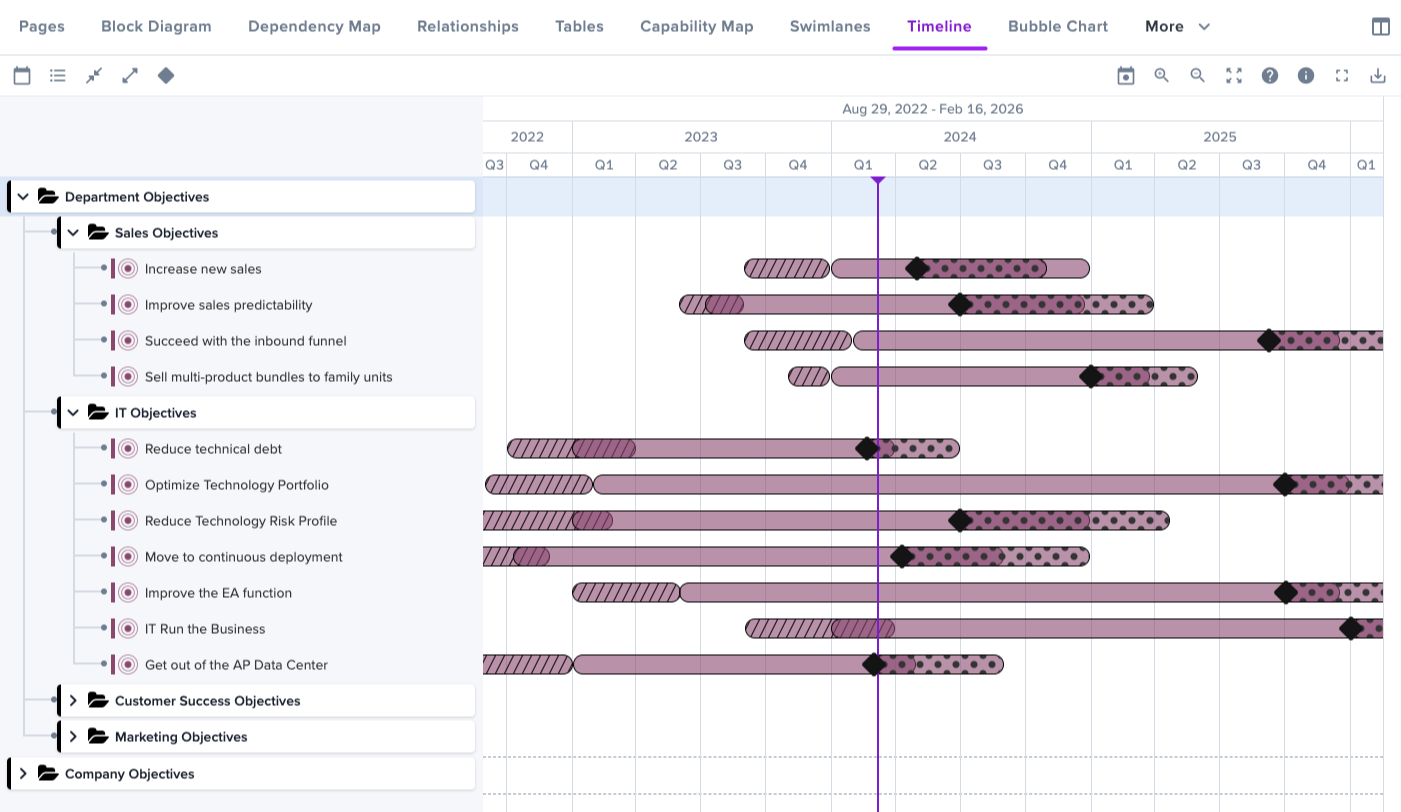This screenshot has width=1401, height=812.
Task: Select Get out of the AP Data Center row
Action: (236, 664)
